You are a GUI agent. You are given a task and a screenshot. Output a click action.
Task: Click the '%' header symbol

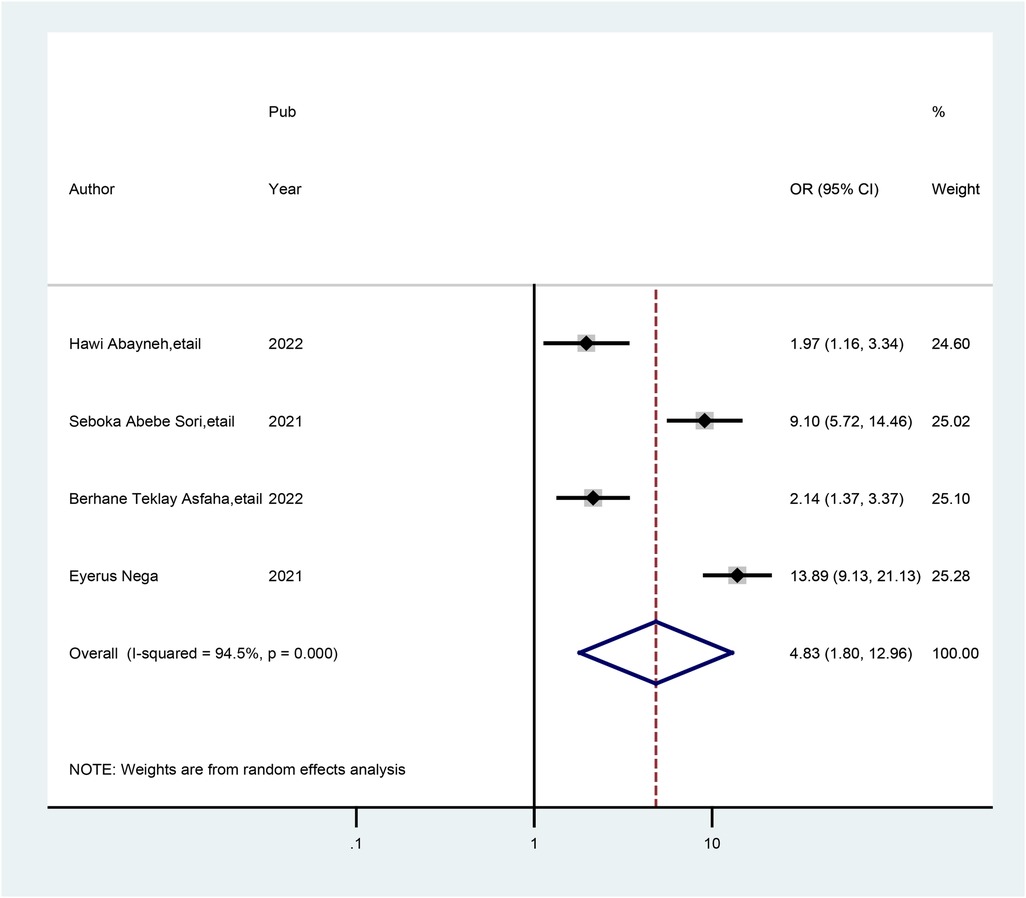938,112
